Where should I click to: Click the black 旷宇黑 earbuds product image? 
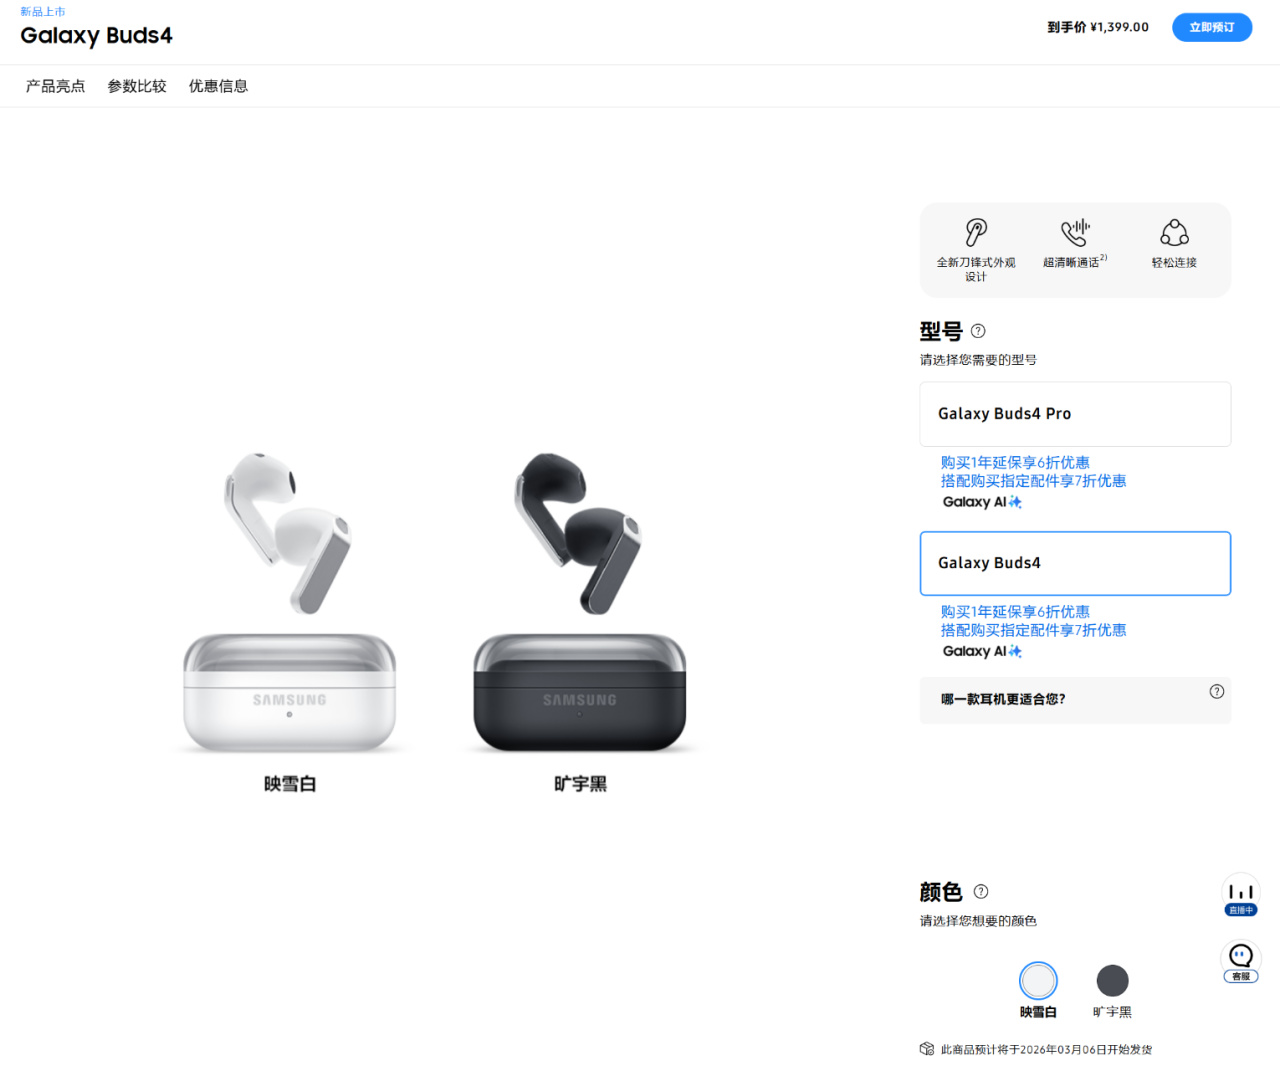point(580,602)
